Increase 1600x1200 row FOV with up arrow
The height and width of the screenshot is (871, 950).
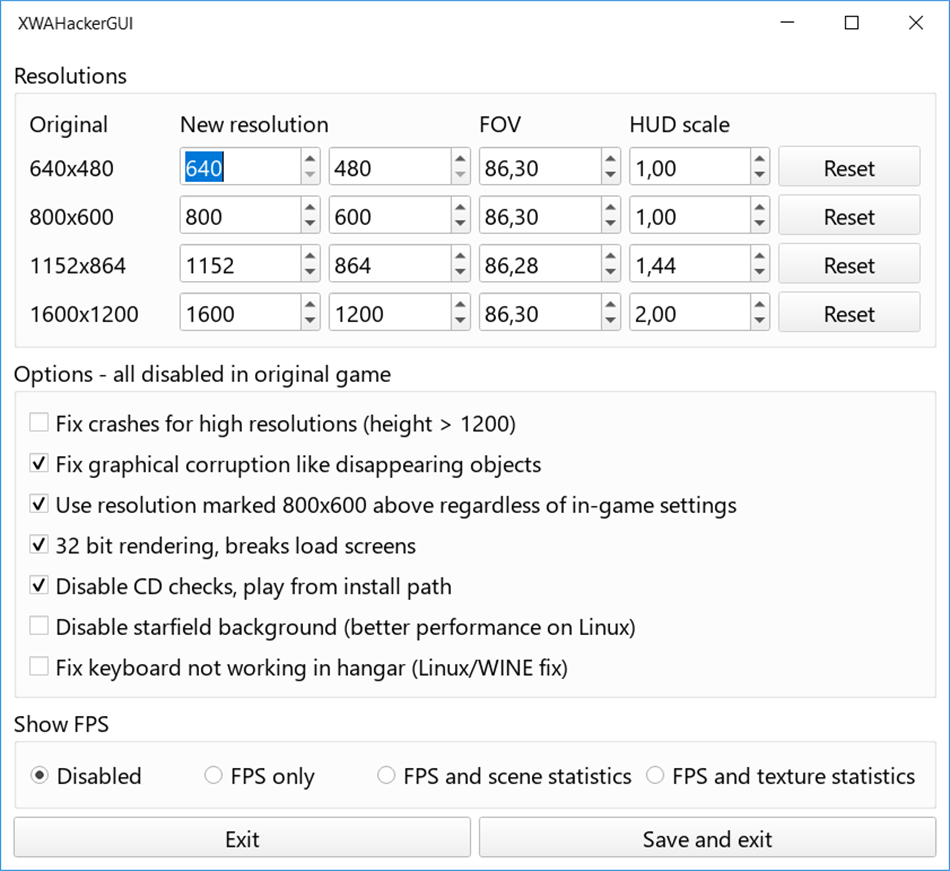(x=610, y=304)
